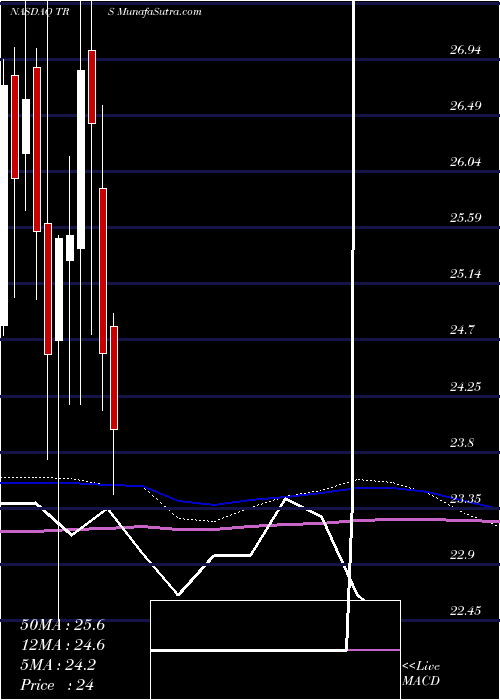Screen dimensions: 500x700
Task: Click the 25.14 price axis label
Action: pos(466,274)
